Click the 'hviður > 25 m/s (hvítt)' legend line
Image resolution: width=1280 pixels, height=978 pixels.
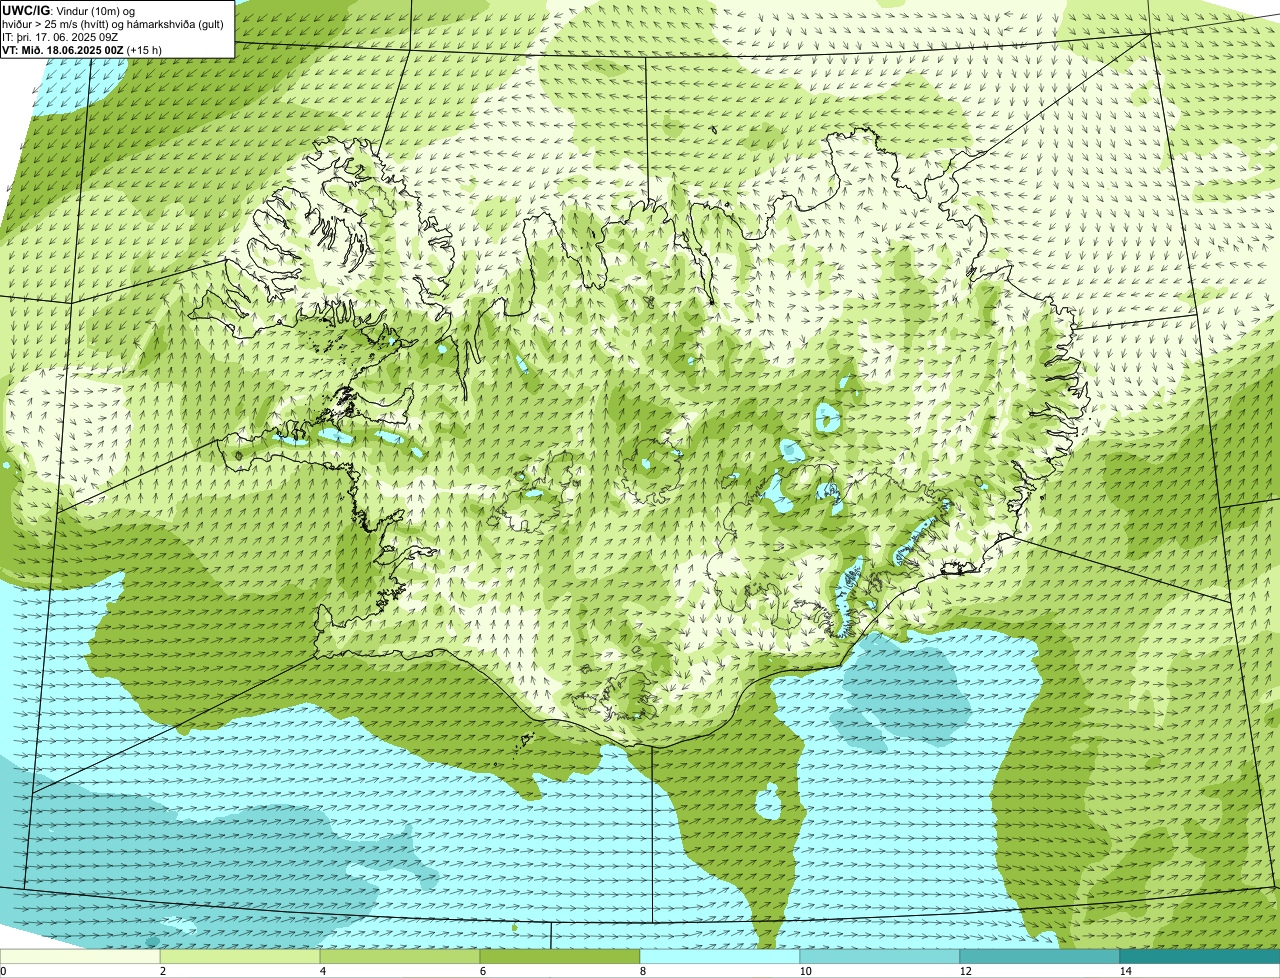tap(112, 23)
